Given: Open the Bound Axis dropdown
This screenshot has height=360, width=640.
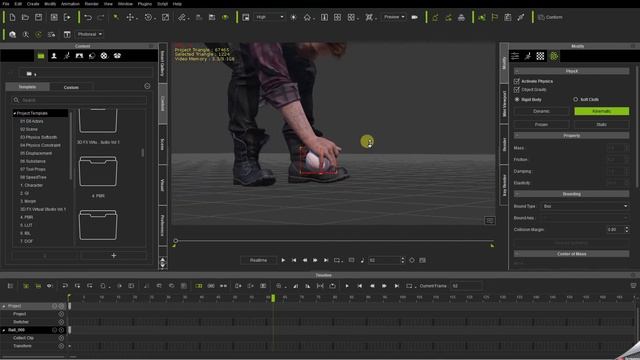Looking at the screenshot, I should tap(585, 218).
